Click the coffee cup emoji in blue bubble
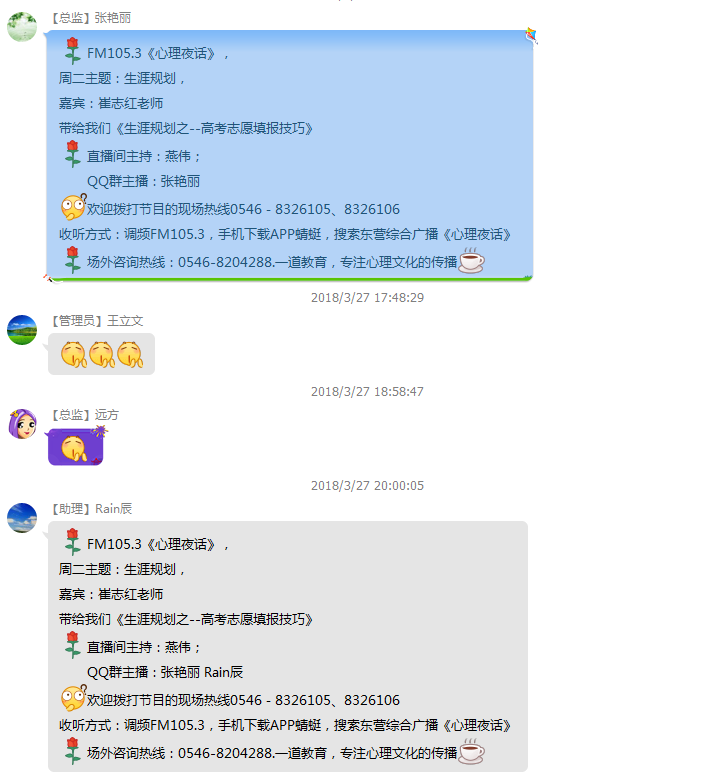 tap(471, 260)
